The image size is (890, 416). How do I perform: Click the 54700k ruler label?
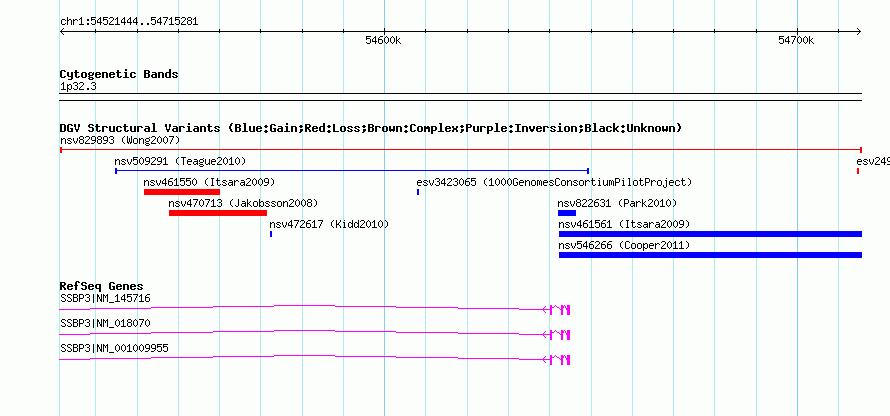[x=796, y=40]
